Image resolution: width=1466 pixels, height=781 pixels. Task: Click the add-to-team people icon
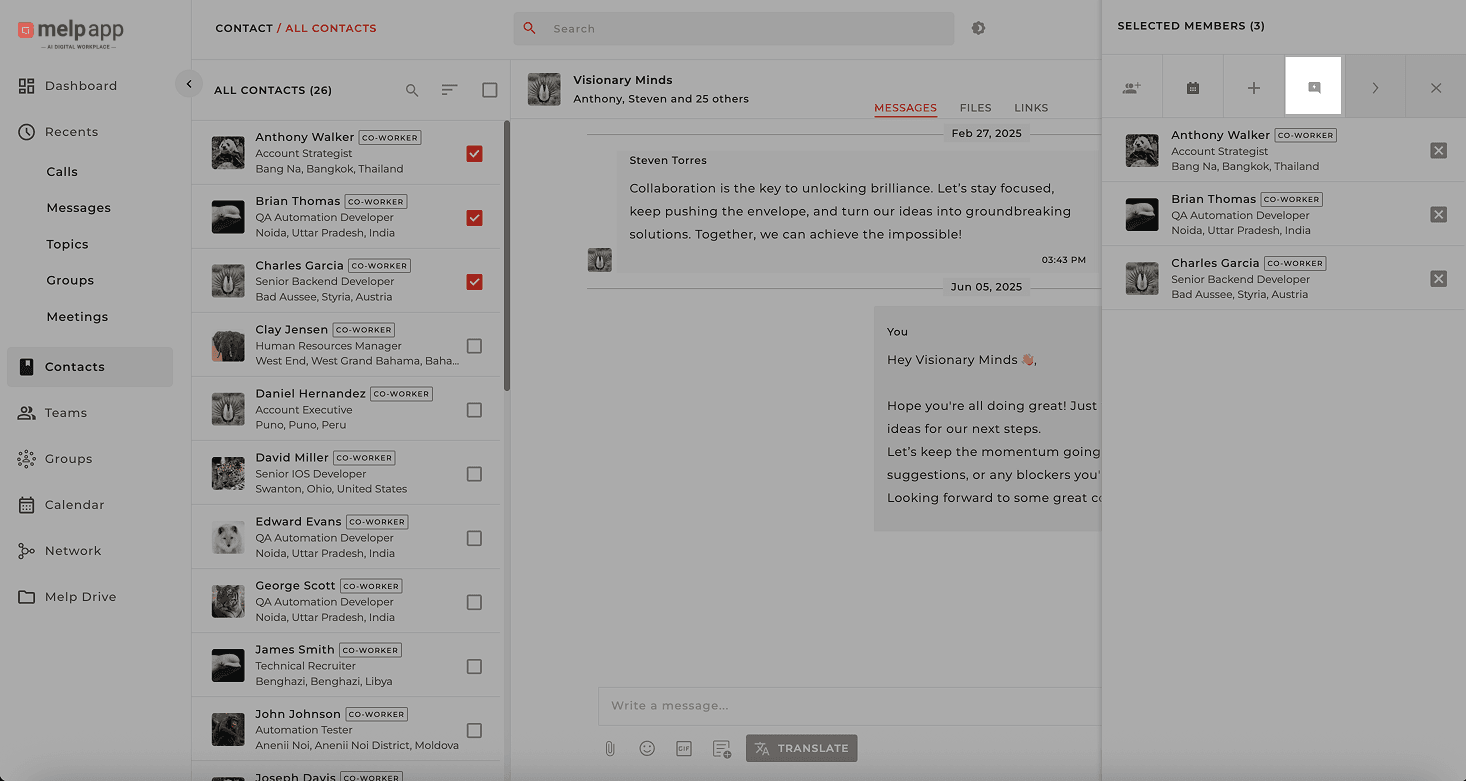[1131, 88]
